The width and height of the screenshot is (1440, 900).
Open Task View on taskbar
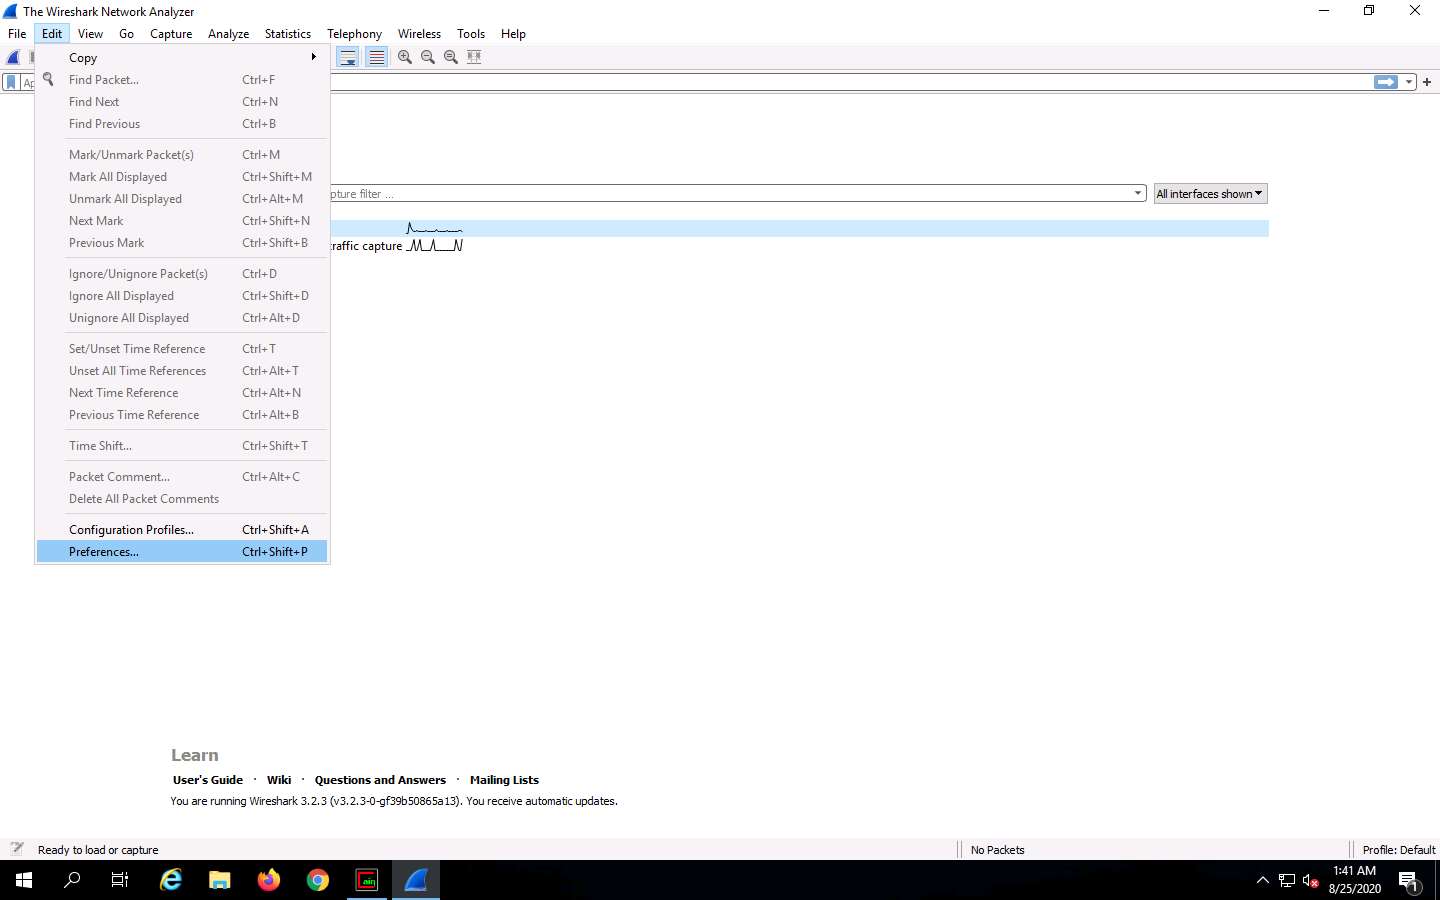pyautogui.click(x=120, y=880)
